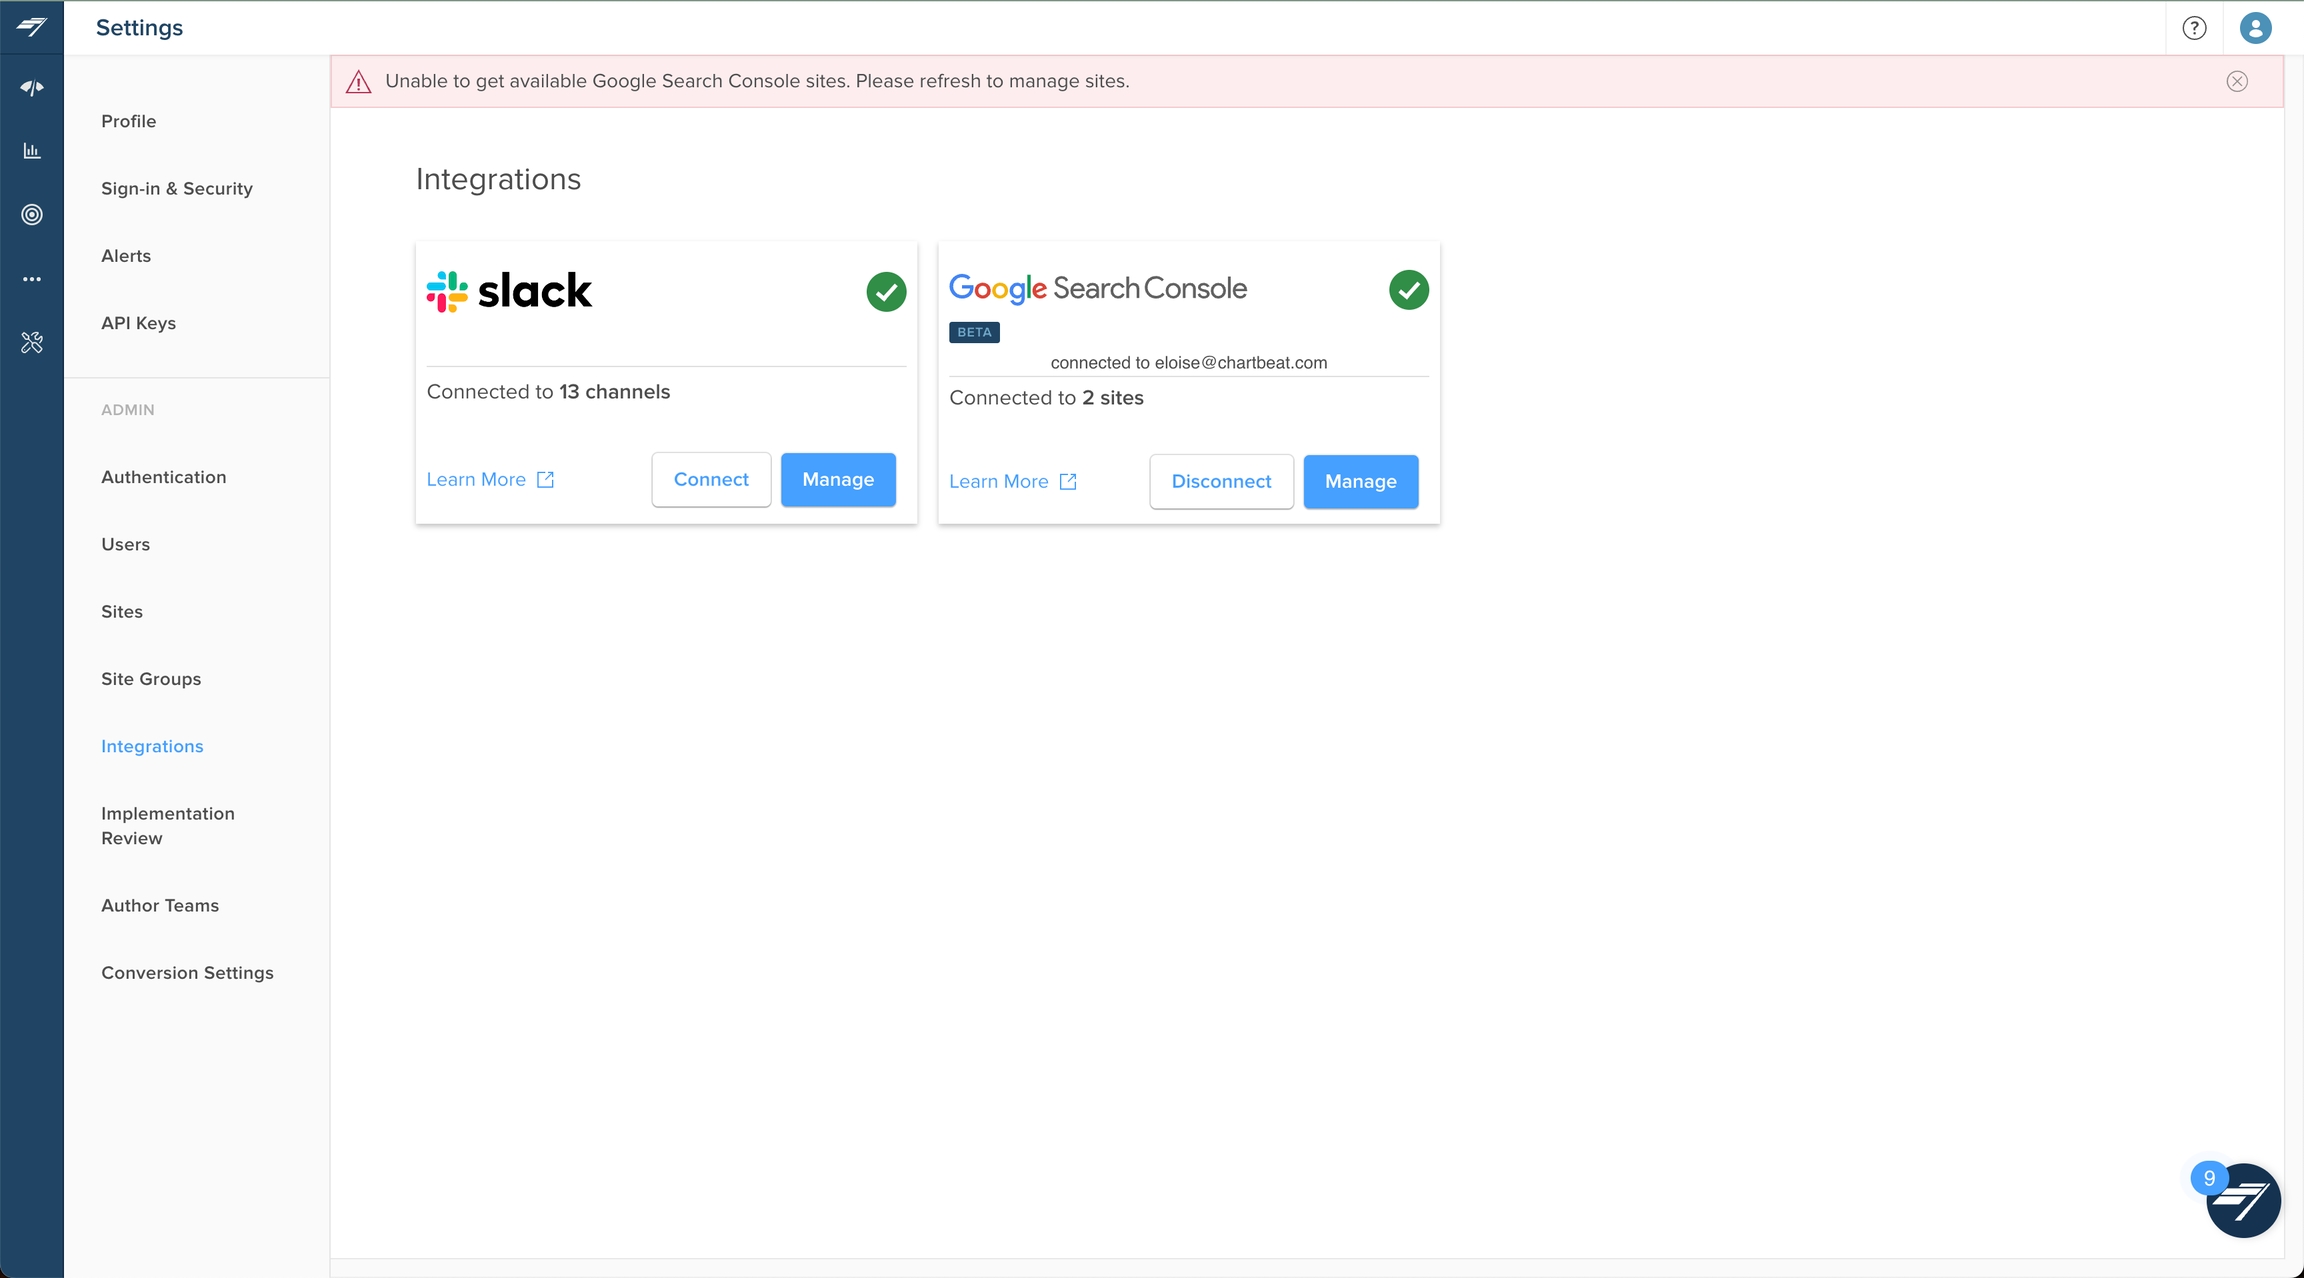This screenshot has height=1278, width=2304.
Task: Click the Slack Manage button
Action: tap(837, 480)
